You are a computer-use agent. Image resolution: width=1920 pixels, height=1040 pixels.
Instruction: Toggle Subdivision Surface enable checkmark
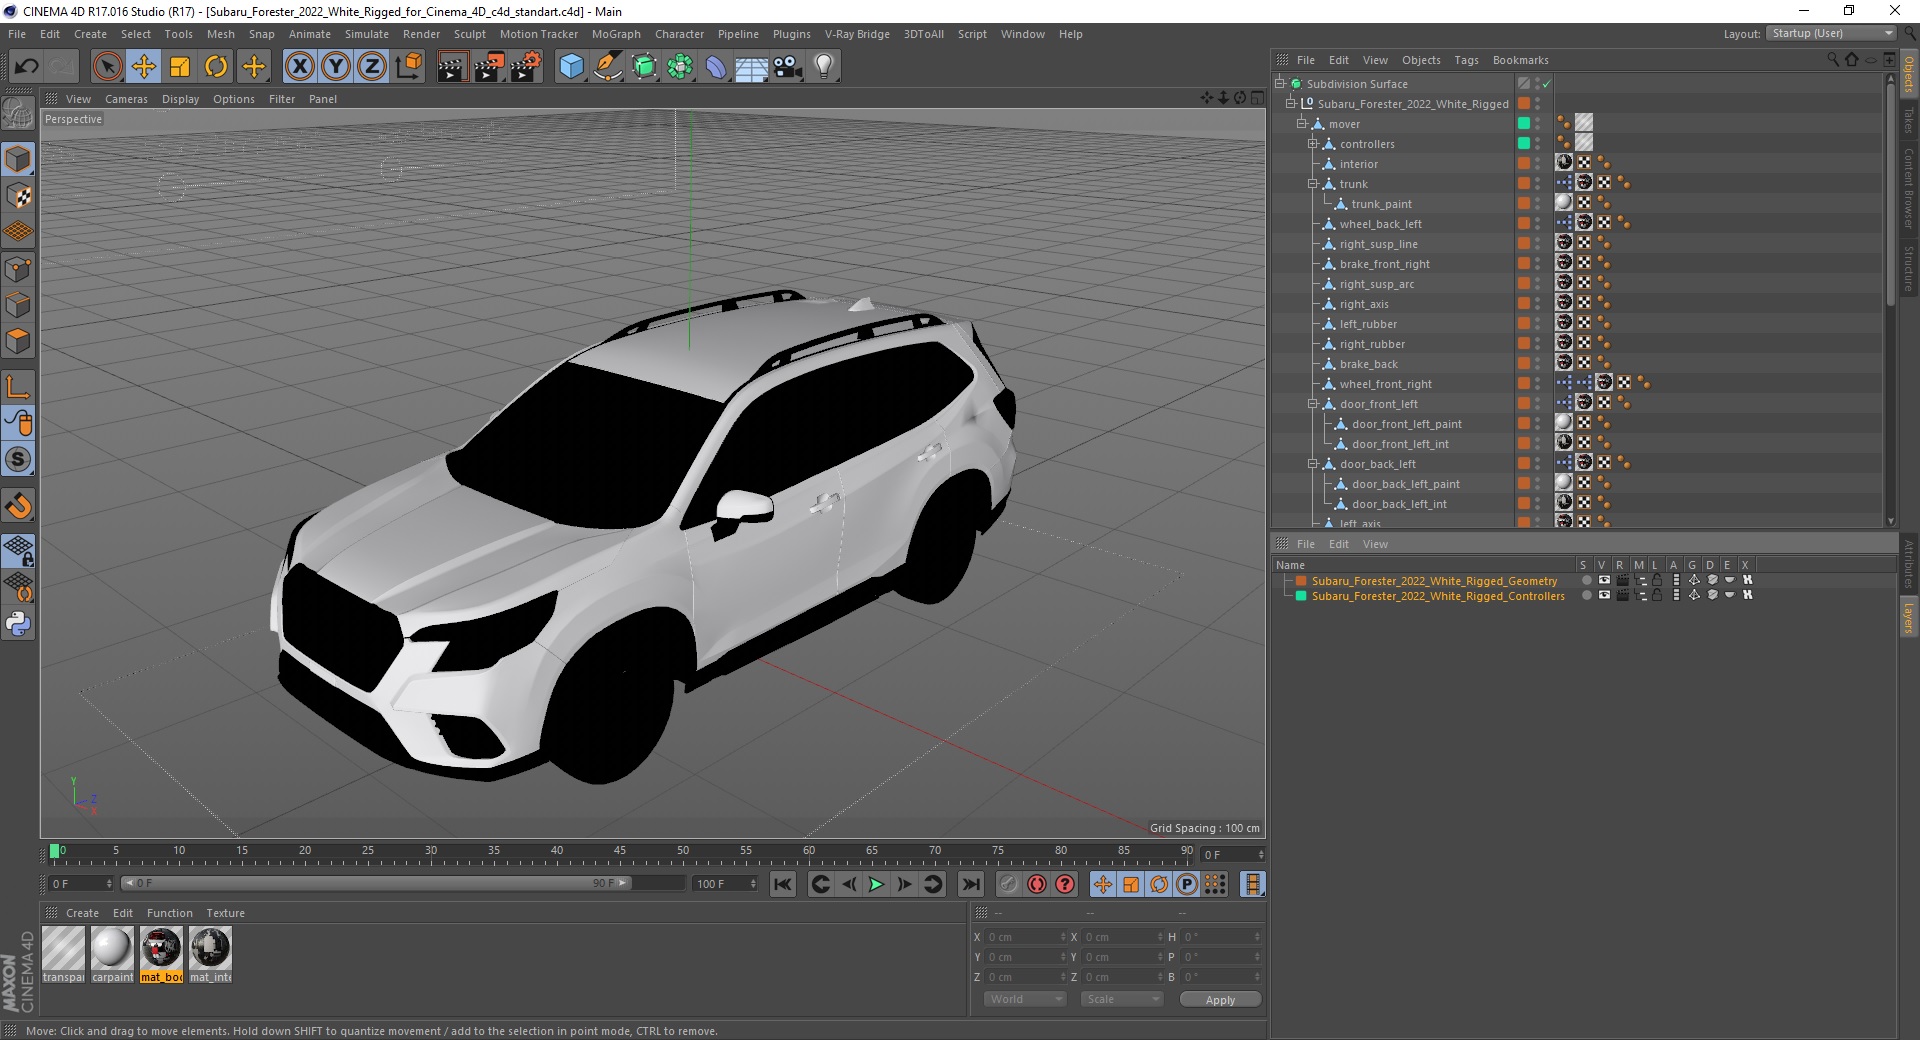point(1547,84)
